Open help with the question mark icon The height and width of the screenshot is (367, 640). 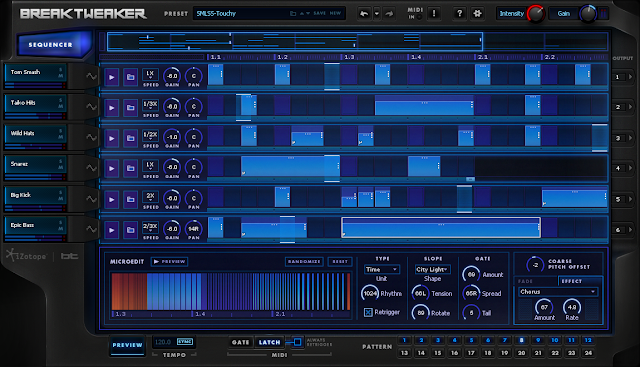point(460,13)
